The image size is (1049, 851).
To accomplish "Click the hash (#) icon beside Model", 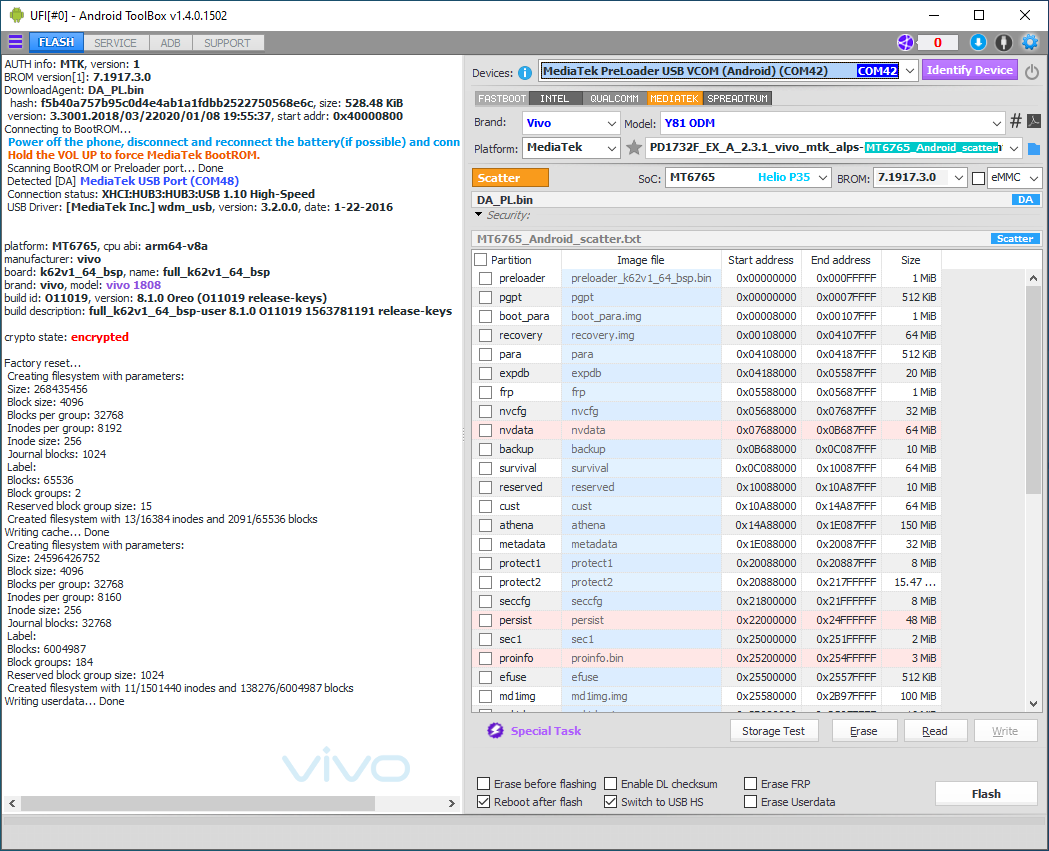I will point(1016,122).
